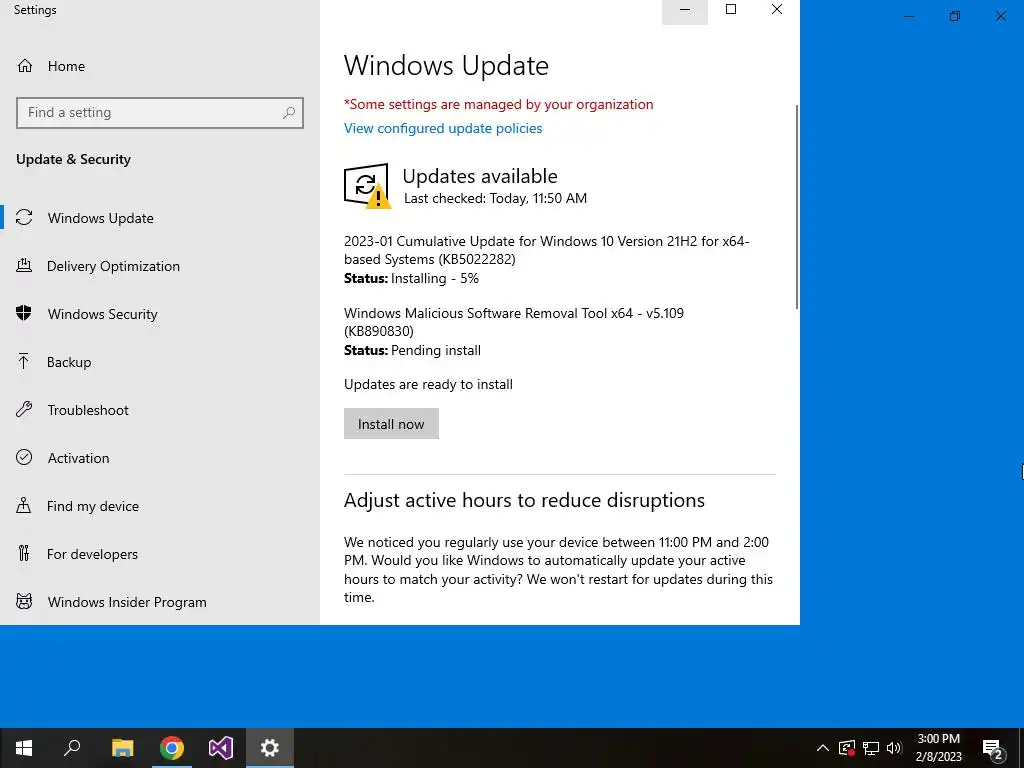Image resolution: width=1024 pixels, height=768 pixels.
Task: Click the Update & Security sidebar heading
Action: pos(73,159)
